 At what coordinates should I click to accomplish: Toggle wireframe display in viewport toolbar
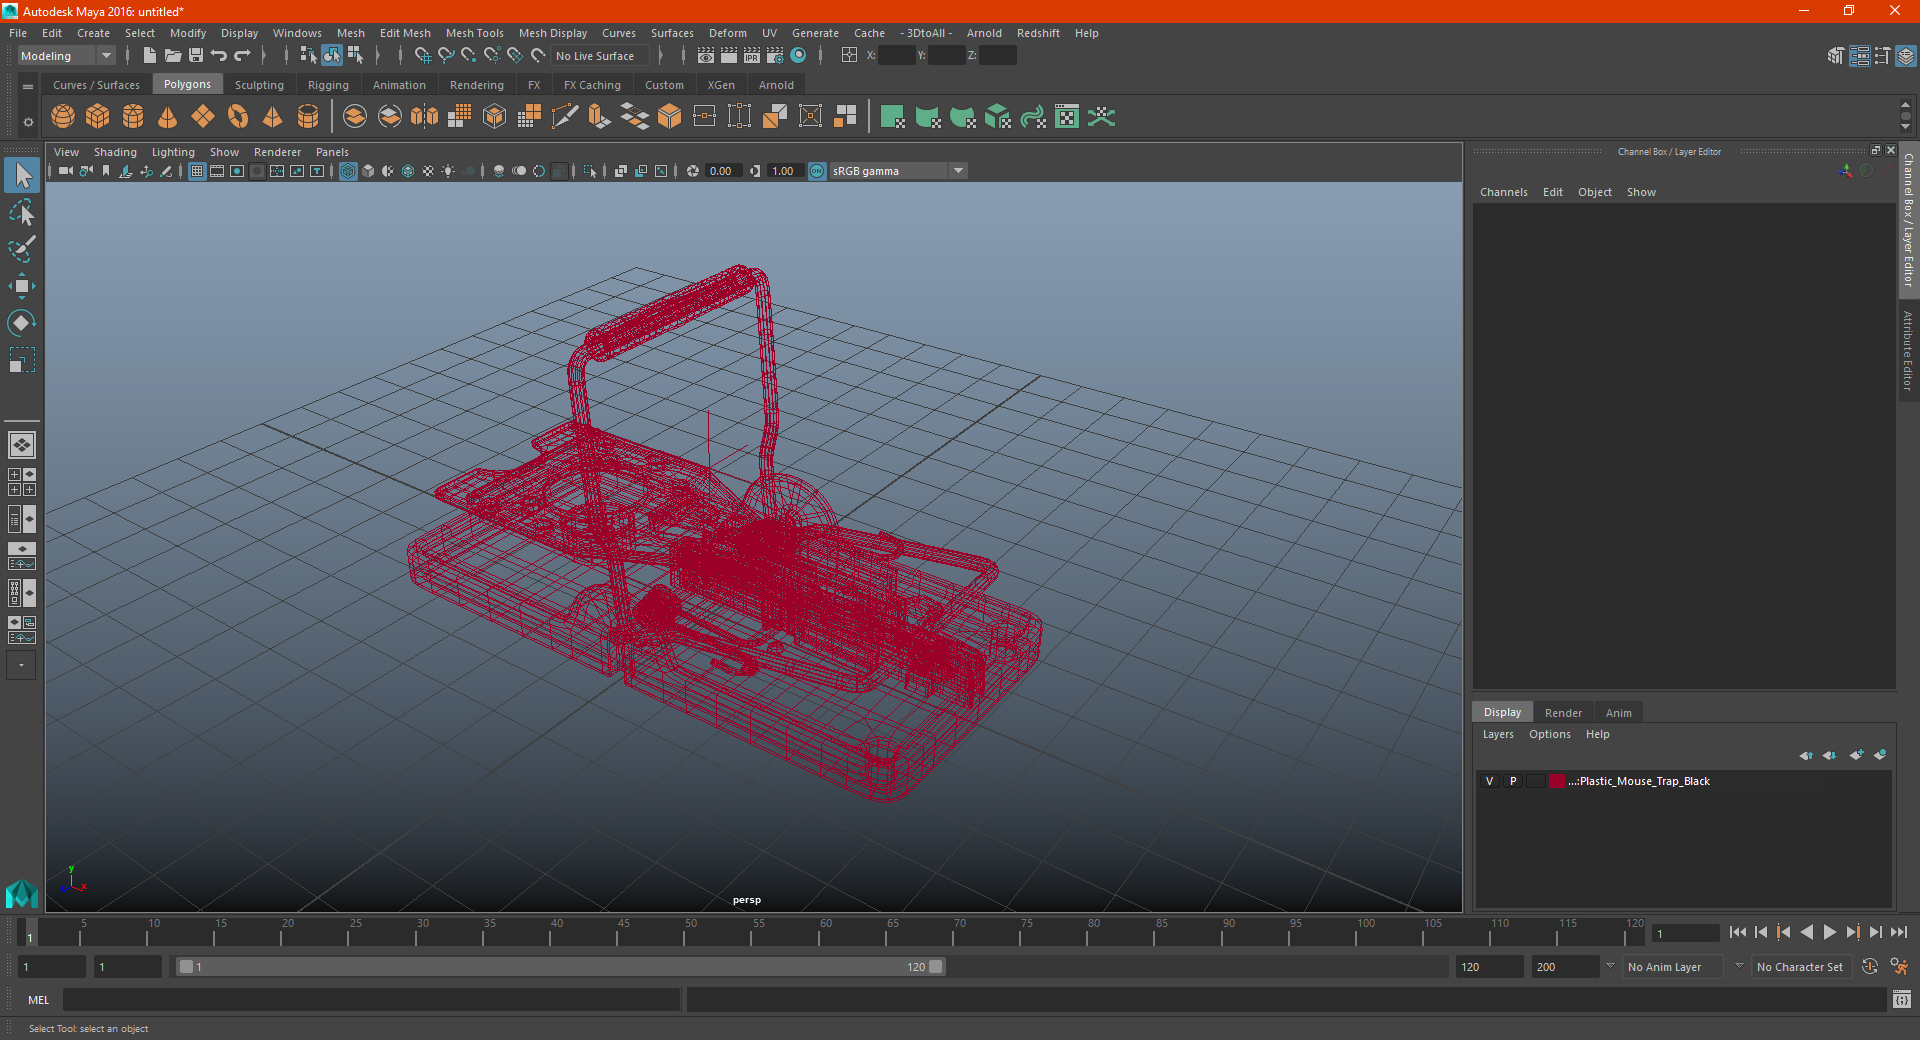[x=348, y=171]
